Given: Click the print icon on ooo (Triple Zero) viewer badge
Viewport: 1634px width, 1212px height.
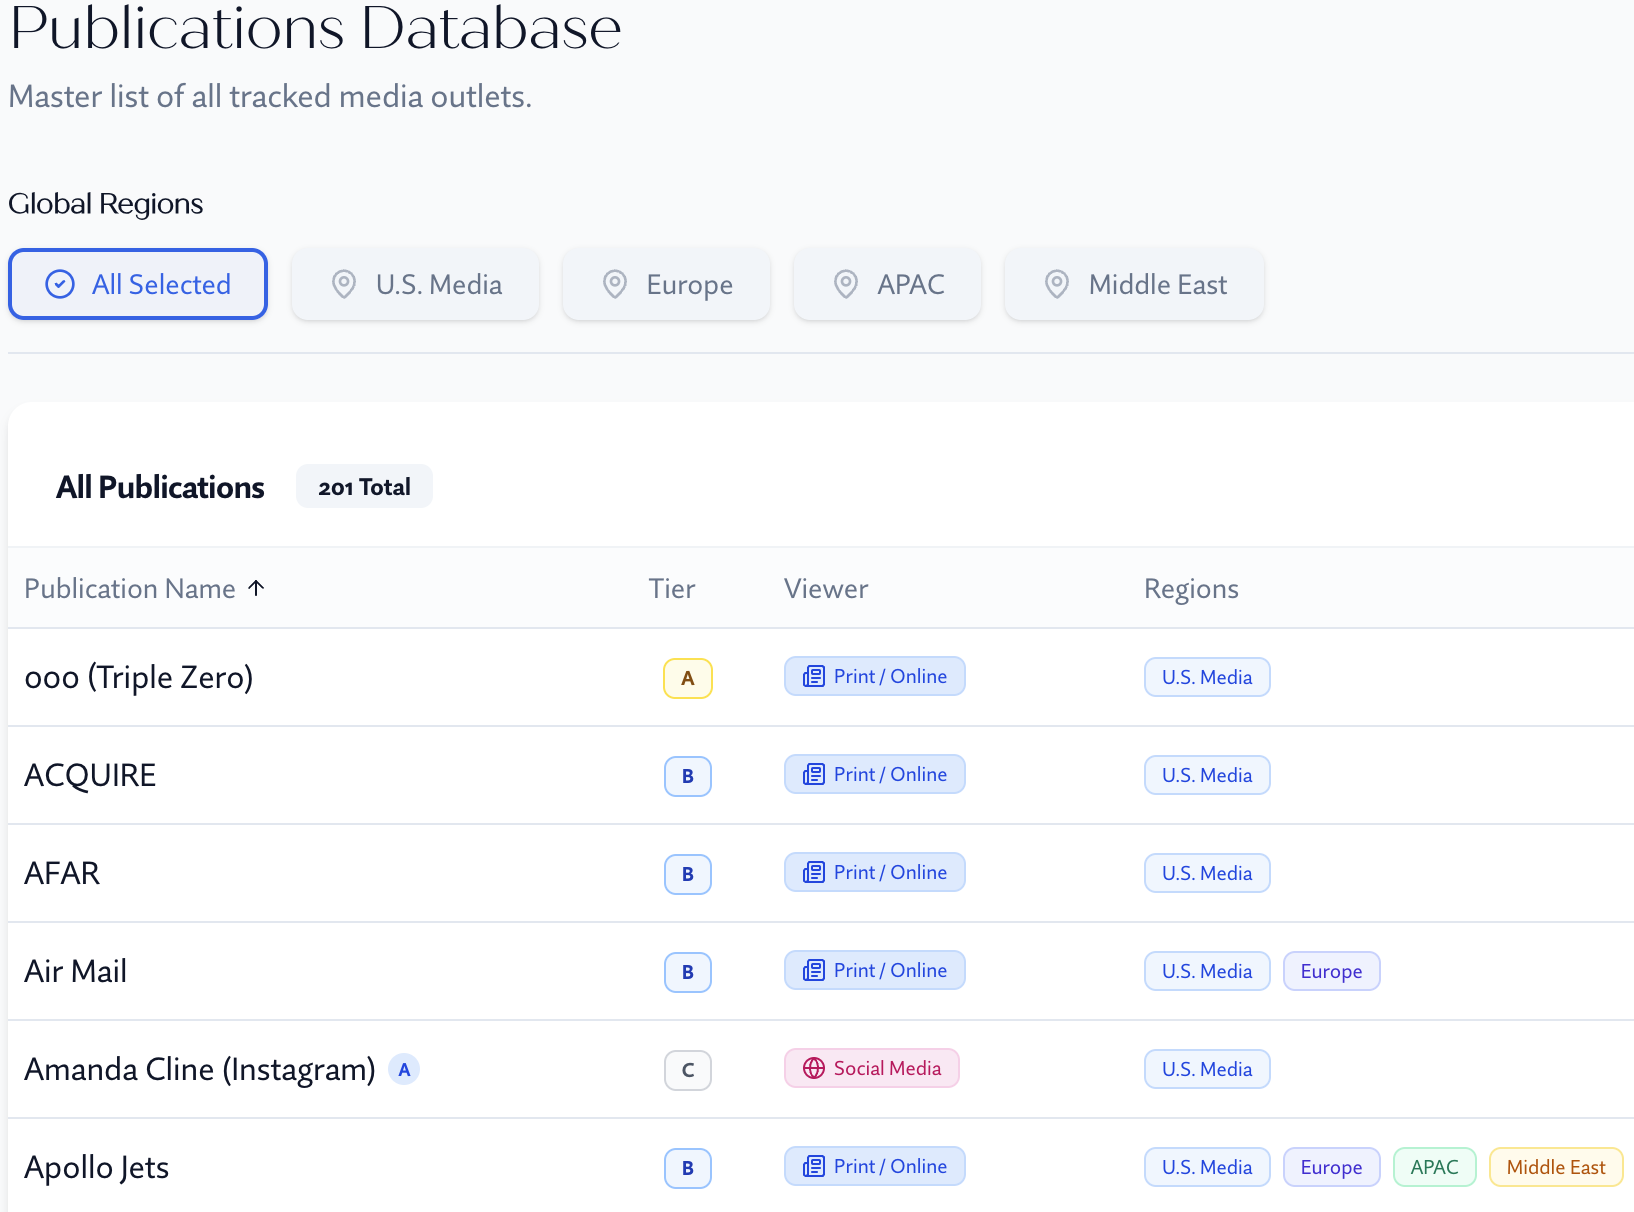Looking at the screenshot, I should [813, 676].
